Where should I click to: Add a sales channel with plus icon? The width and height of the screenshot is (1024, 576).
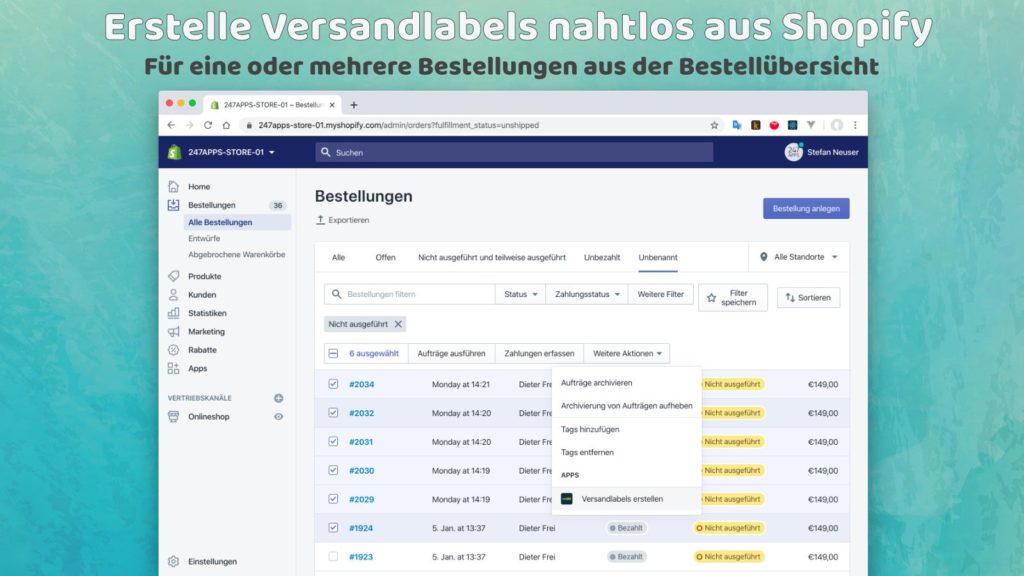click(279, 398)
